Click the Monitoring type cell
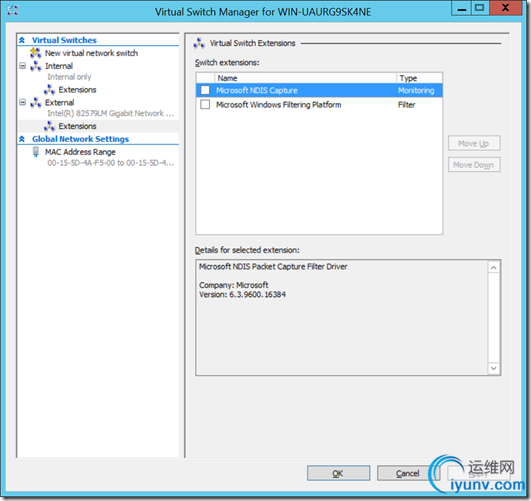Screen dimensions: 531x501 (416, 90)
